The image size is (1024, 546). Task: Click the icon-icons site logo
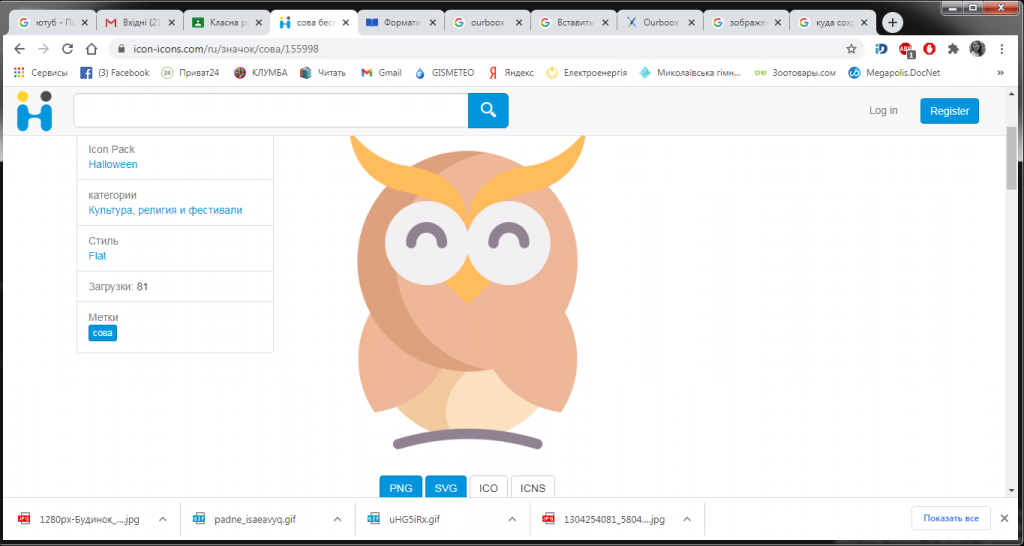34,111
